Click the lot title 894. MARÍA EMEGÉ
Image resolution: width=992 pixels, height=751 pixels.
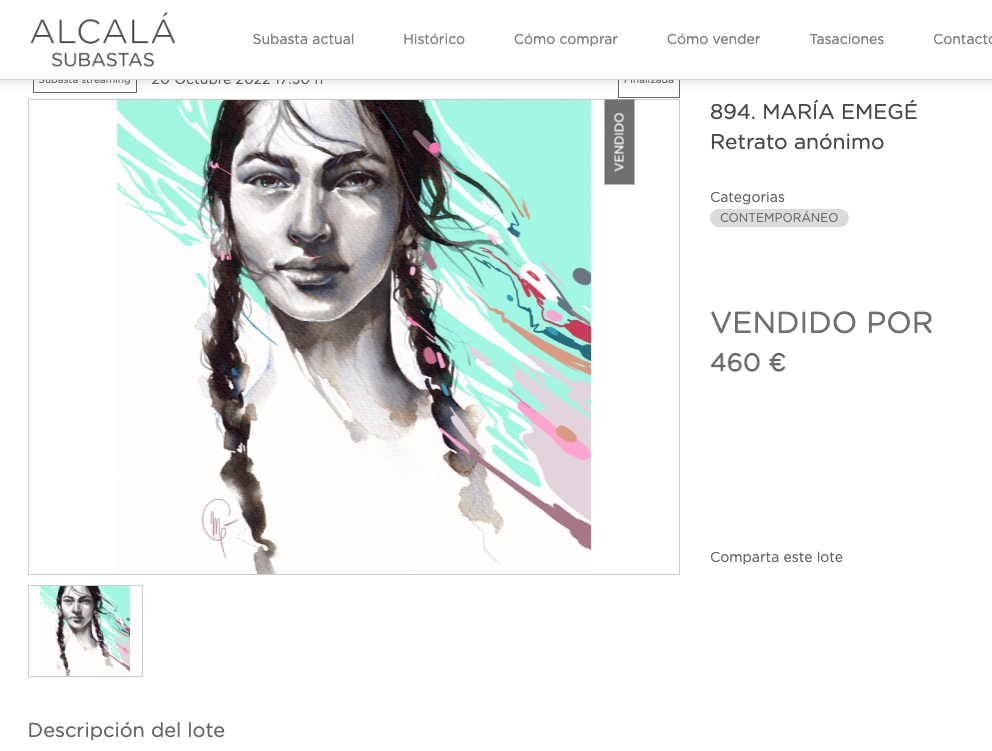(813, 111)
